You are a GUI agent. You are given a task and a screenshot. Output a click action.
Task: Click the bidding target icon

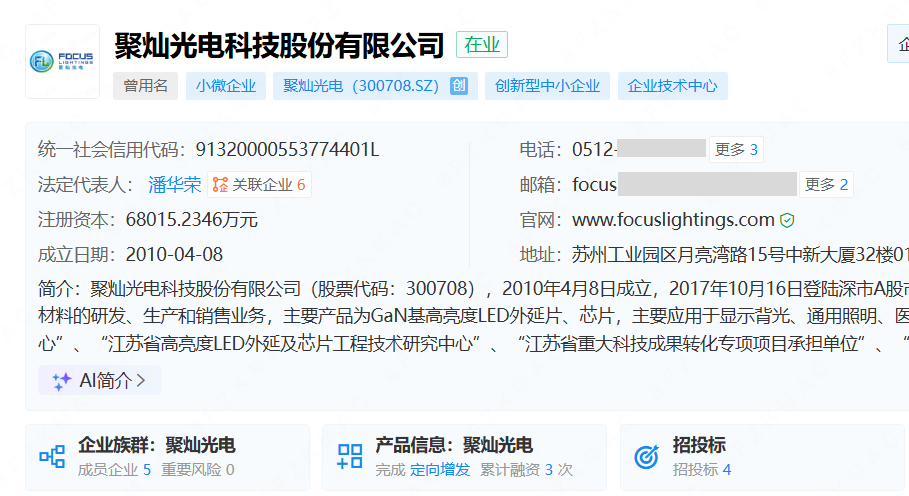(x=646, y=457)
